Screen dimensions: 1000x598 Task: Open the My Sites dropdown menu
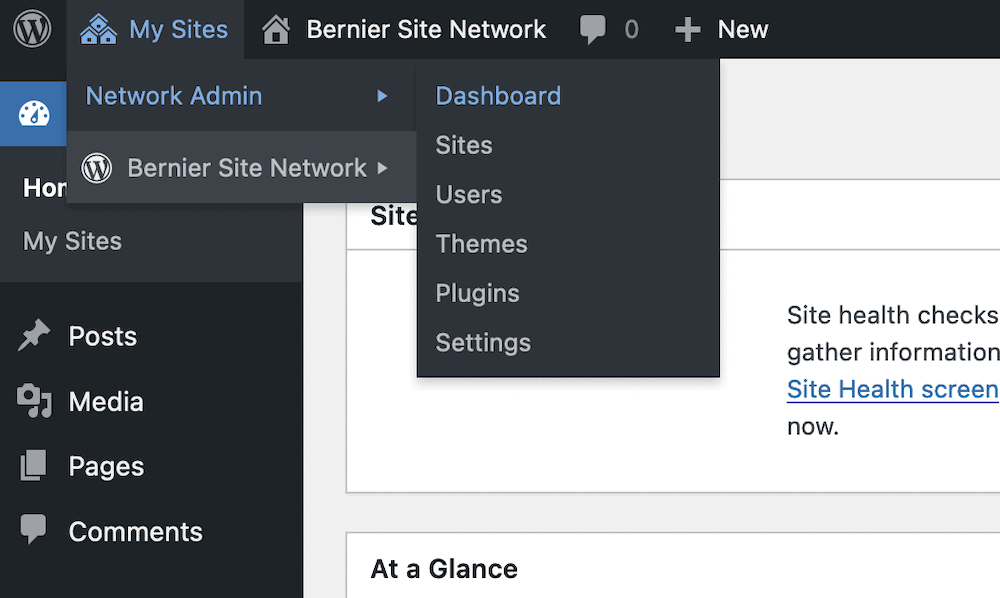154,29
